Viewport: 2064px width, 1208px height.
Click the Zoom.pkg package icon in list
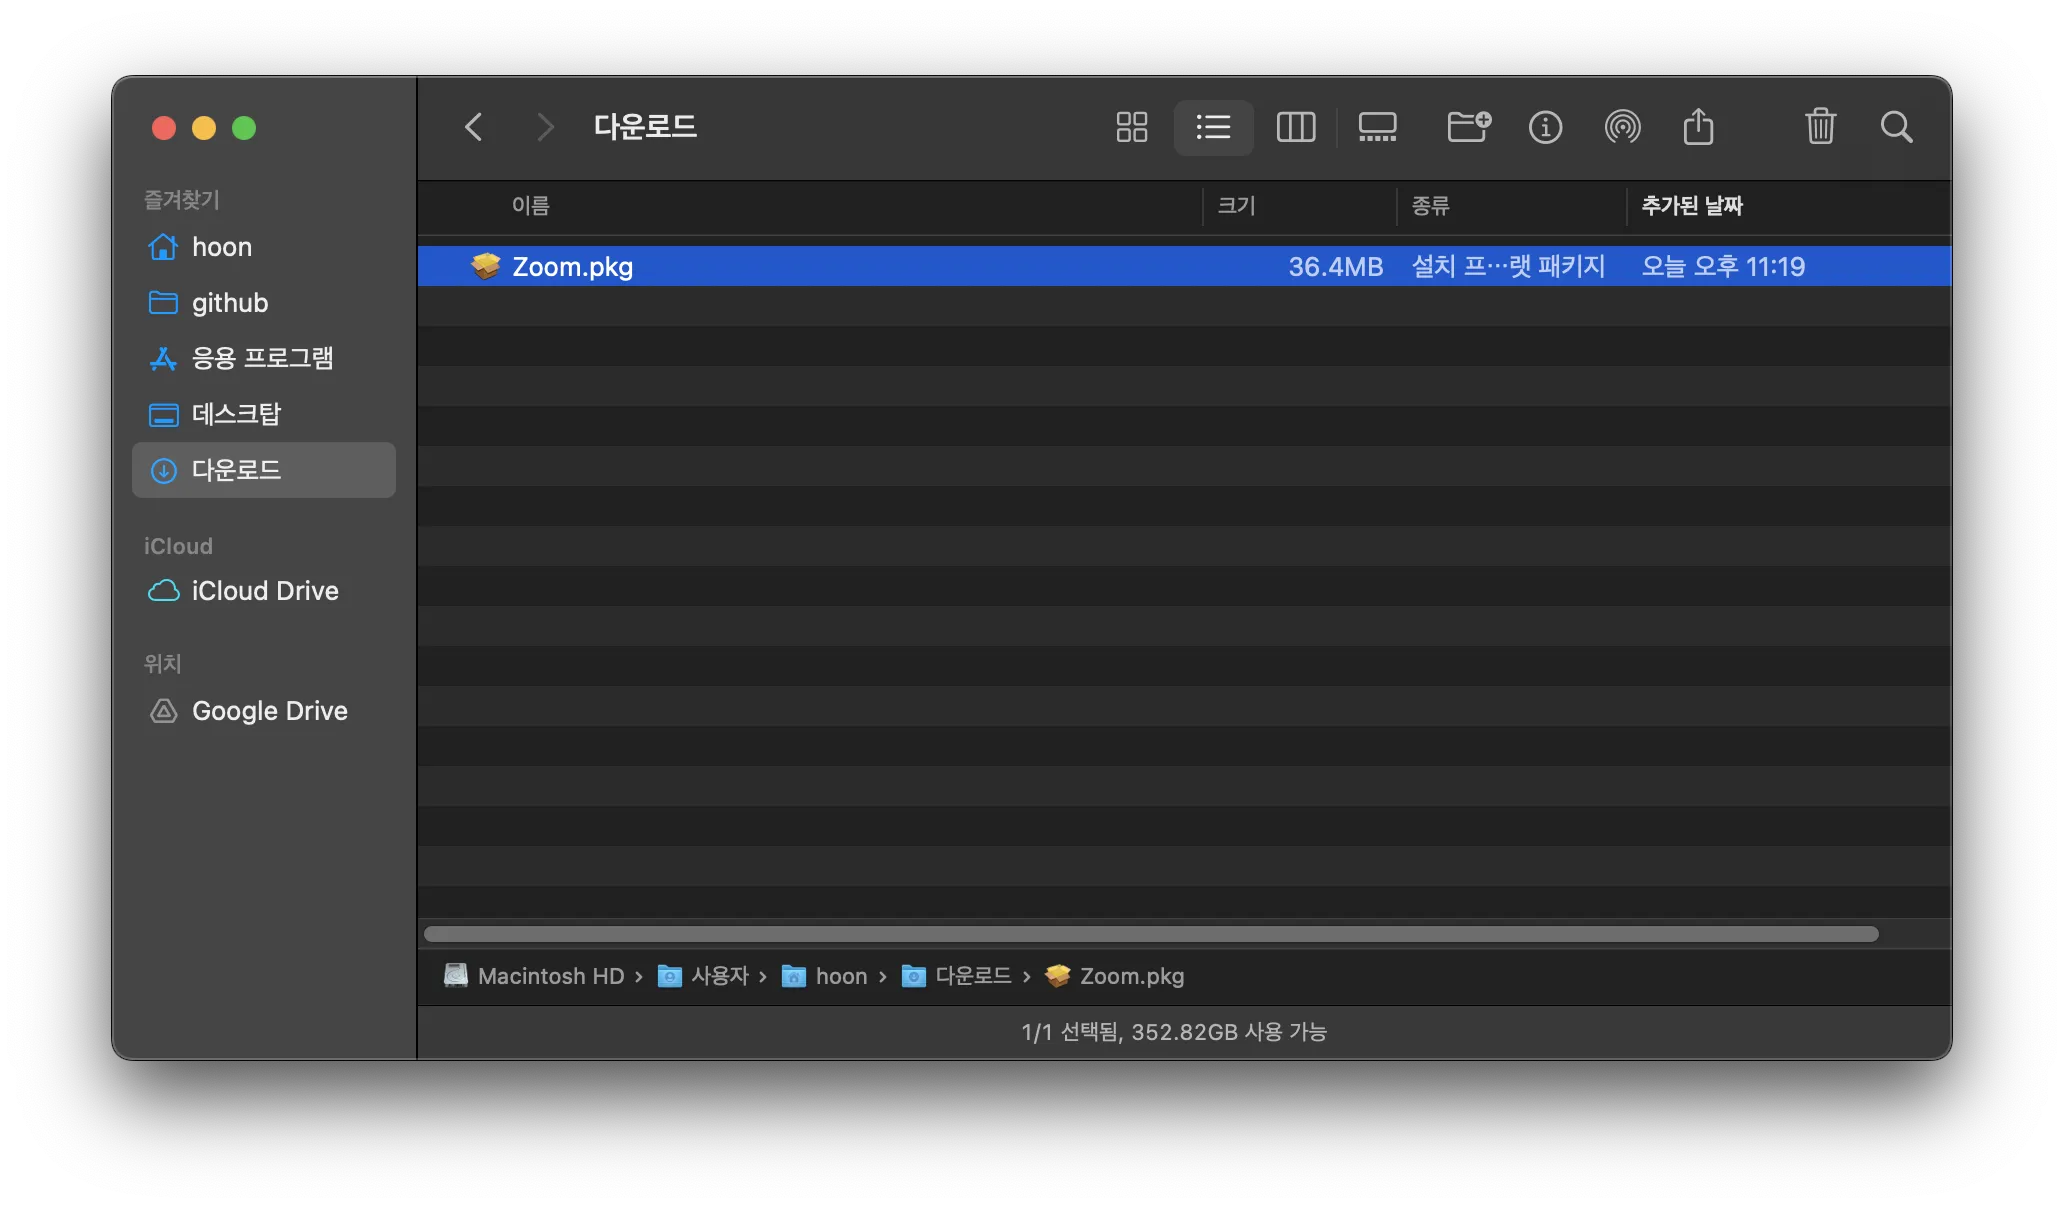pos(486,266)
